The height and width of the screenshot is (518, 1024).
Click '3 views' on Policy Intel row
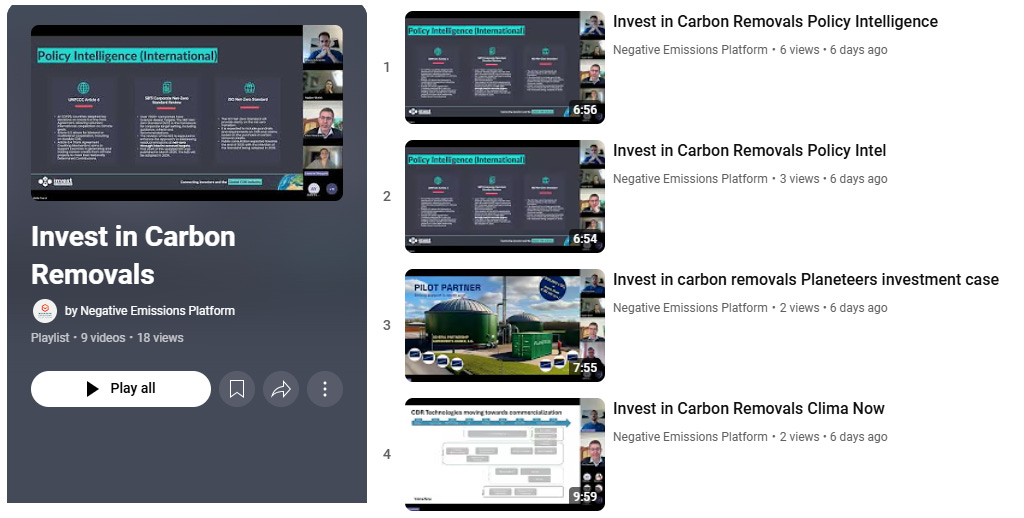click(x=799, y=178)
